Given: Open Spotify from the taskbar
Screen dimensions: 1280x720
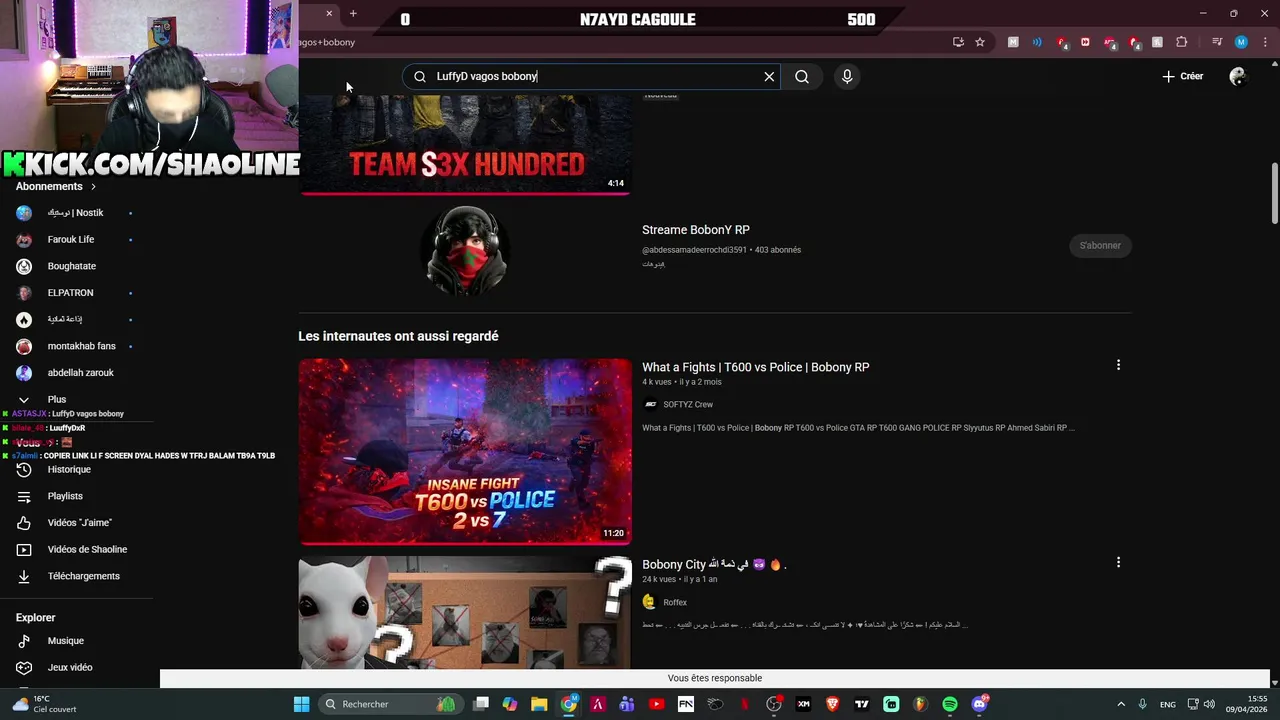Looking at the screenshot, I should click(950, 704).
